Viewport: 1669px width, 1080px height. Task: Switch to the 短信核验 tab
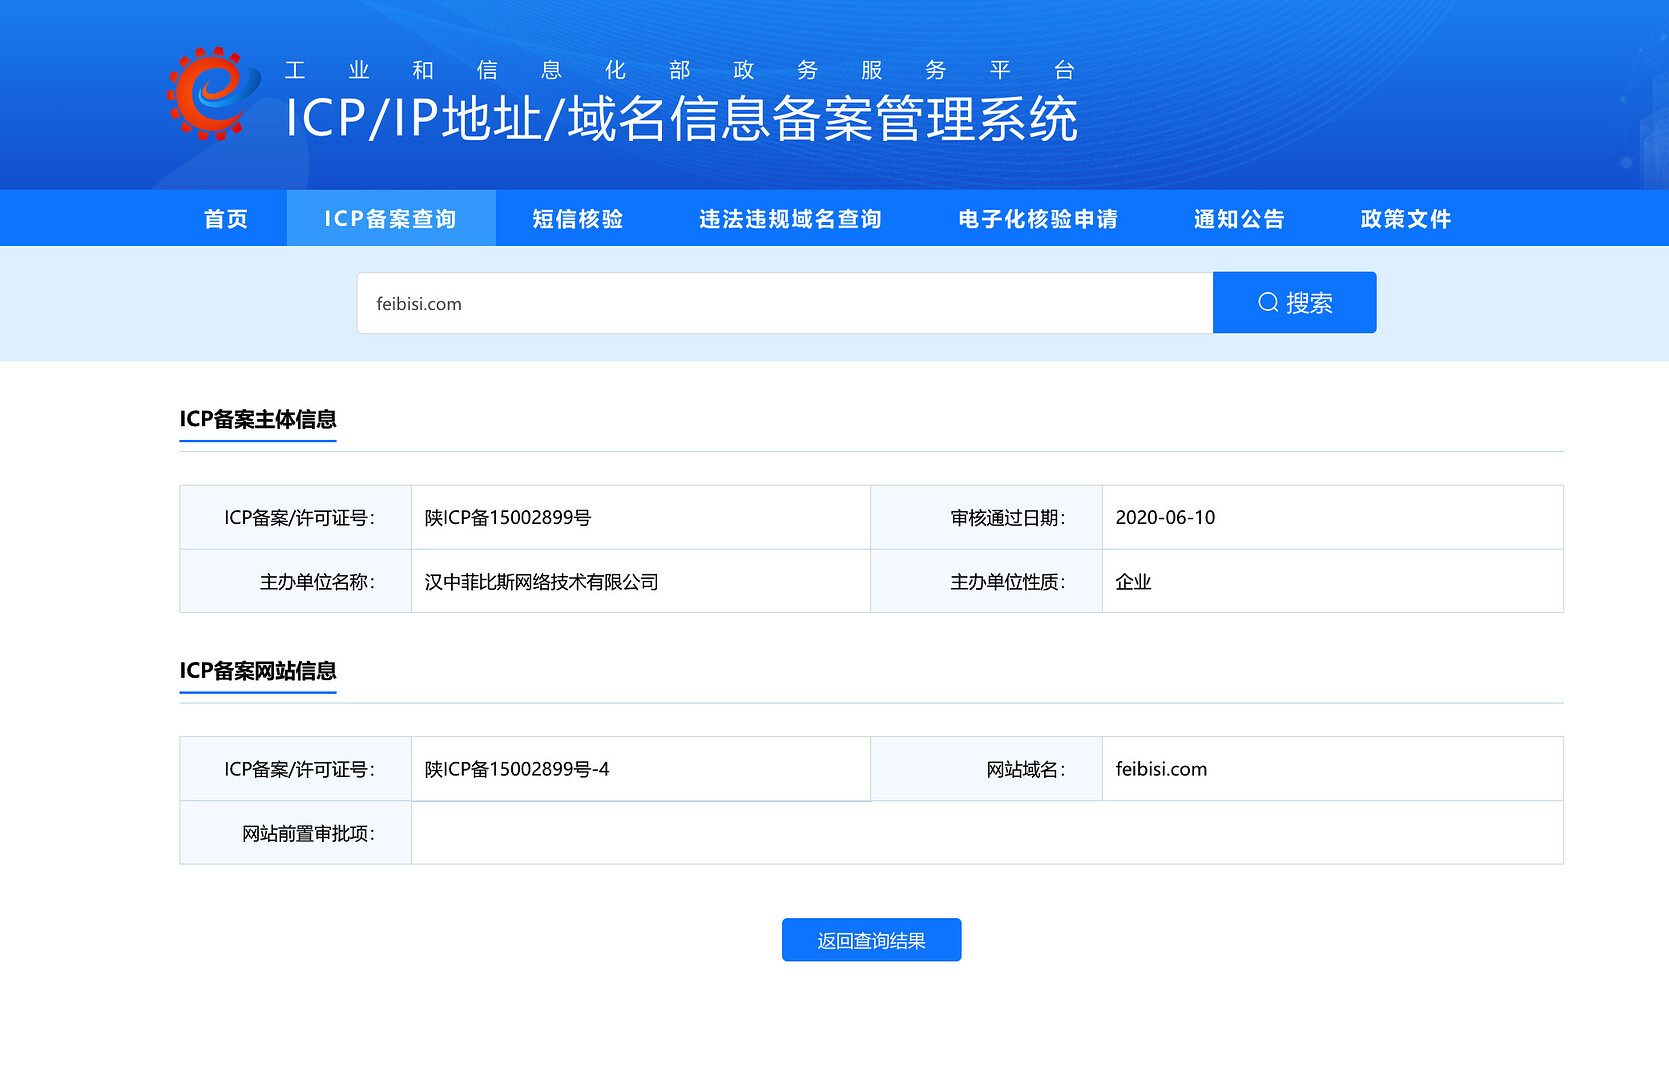coord(578,219)
